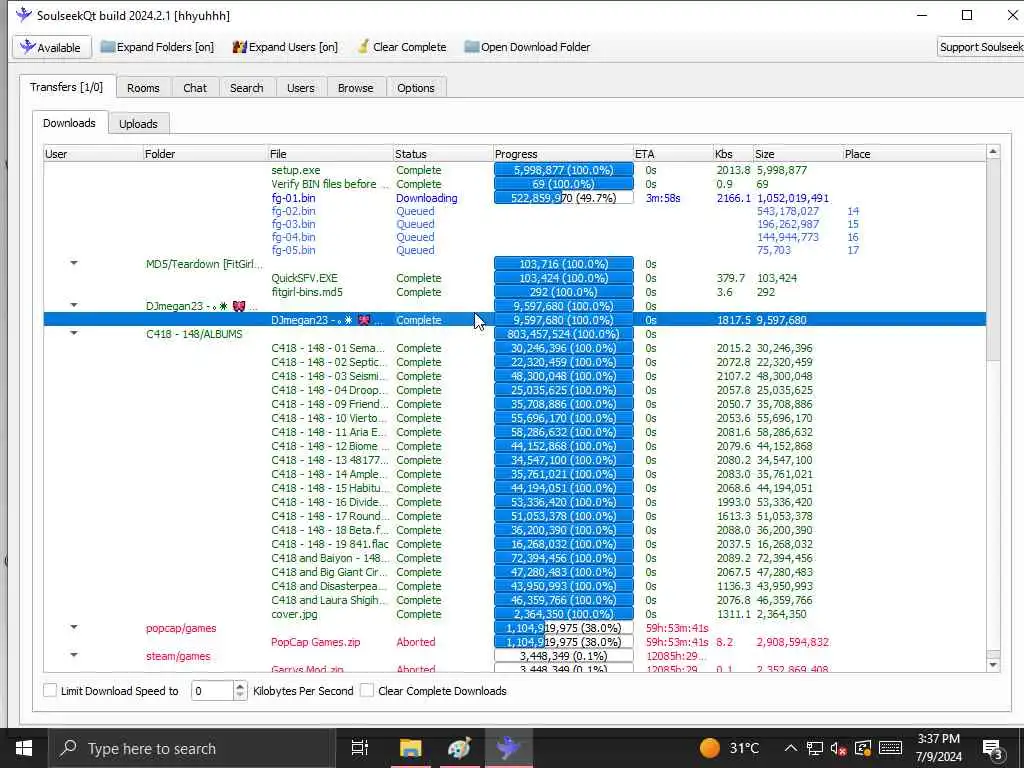Sort by the Status column header

pyautogui.click(x=443, y=154)
